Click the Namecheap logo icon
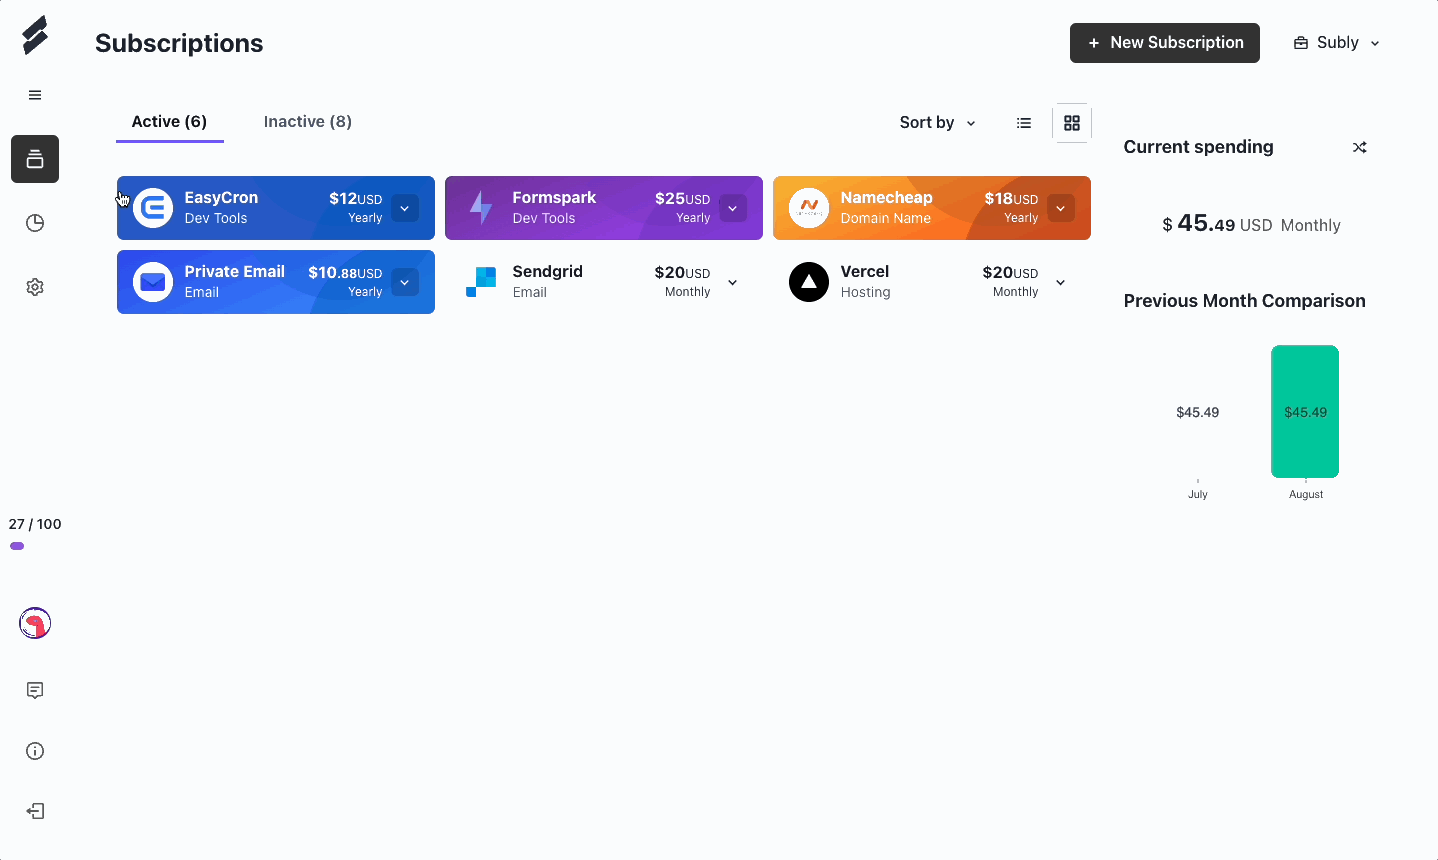The height and width of the screenshot is (860, 1438). click(809, 208)
